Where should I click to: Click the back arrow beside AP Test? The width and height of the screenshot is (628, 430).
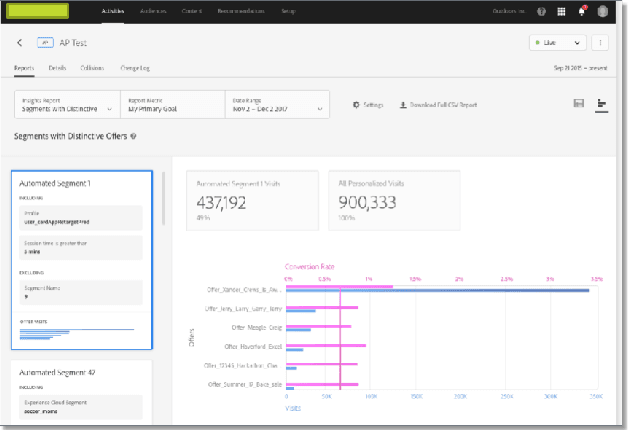[x=20, y=43]
